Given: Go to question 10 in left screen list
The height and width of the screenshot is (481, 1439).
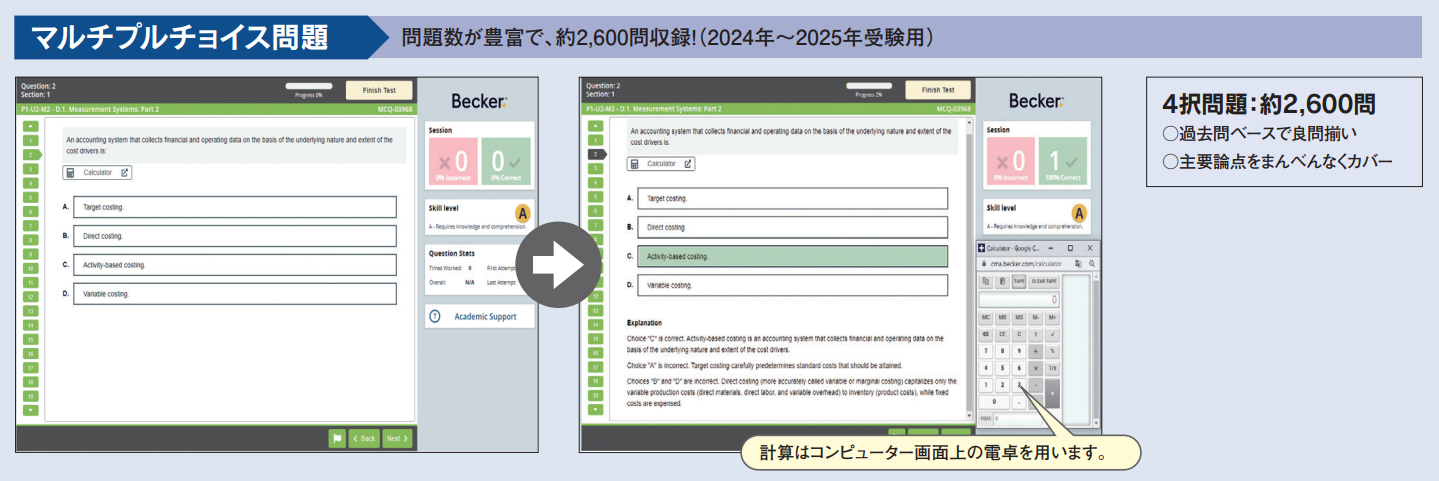Looking at the screenshot, I should [x=30, y=269].
